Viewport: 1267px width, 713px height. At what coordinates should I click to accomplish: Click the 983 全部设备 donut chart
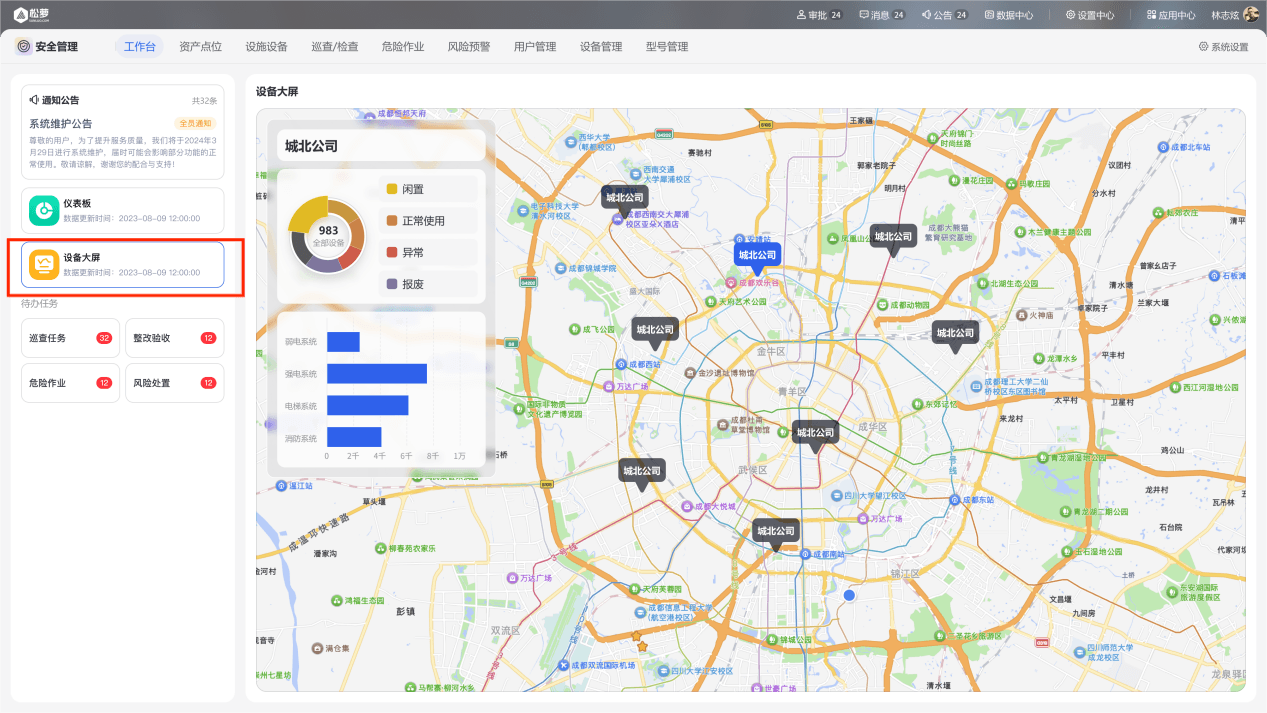point(327,236)
